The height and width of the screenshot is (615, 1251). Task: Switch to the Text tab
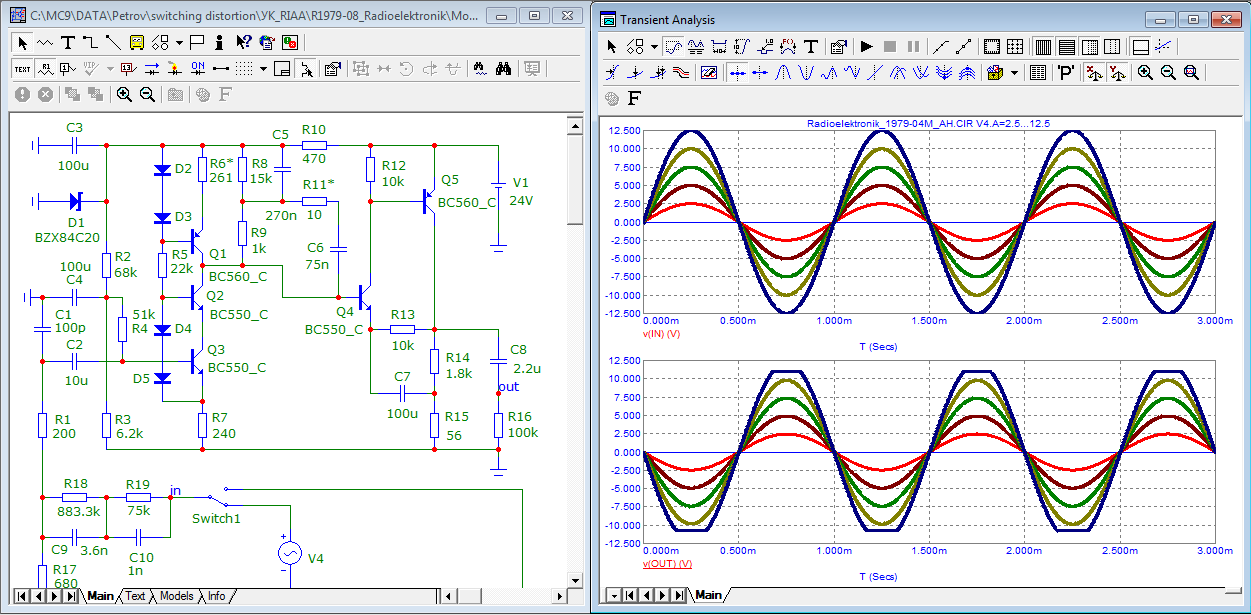click(135, 596)
